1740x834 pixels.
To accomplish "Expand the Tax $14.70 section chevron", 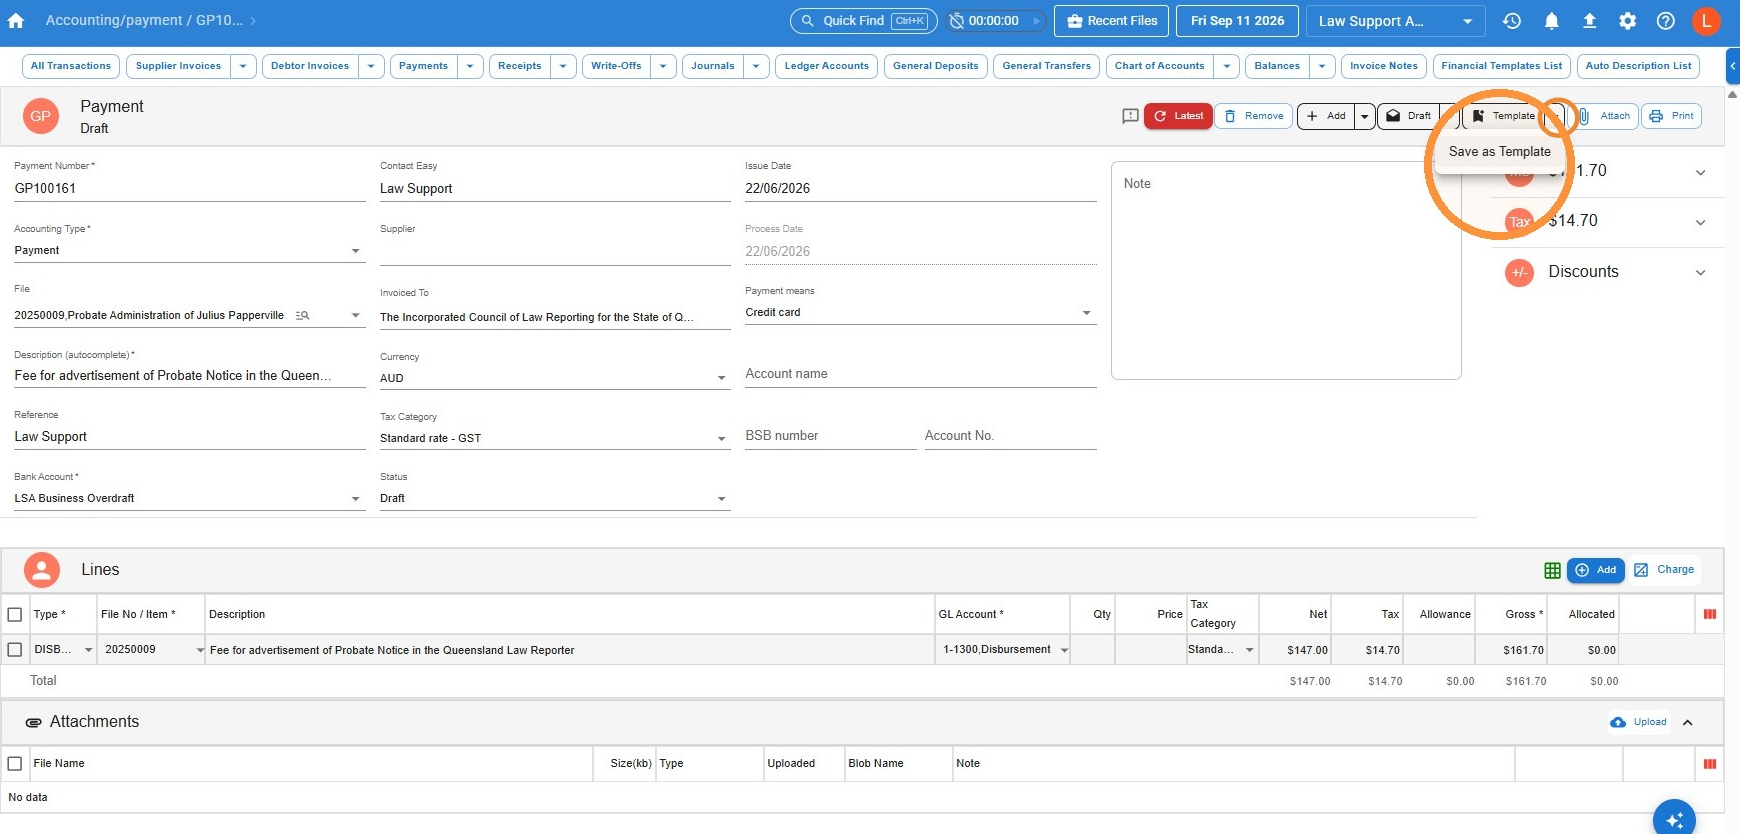I will click(x=1700, y=222).
